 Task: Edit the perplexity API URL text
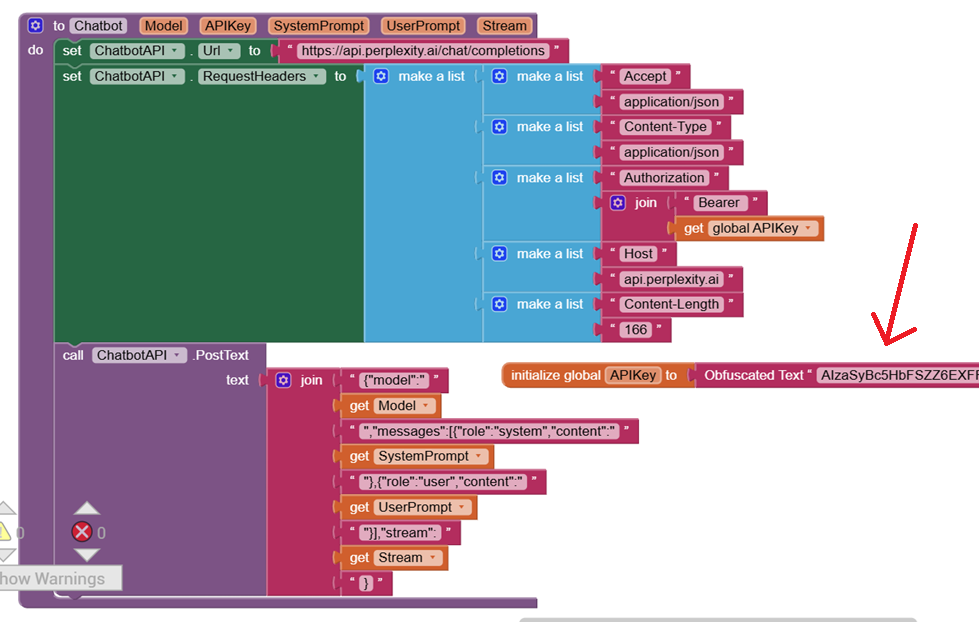coord(423,51)
